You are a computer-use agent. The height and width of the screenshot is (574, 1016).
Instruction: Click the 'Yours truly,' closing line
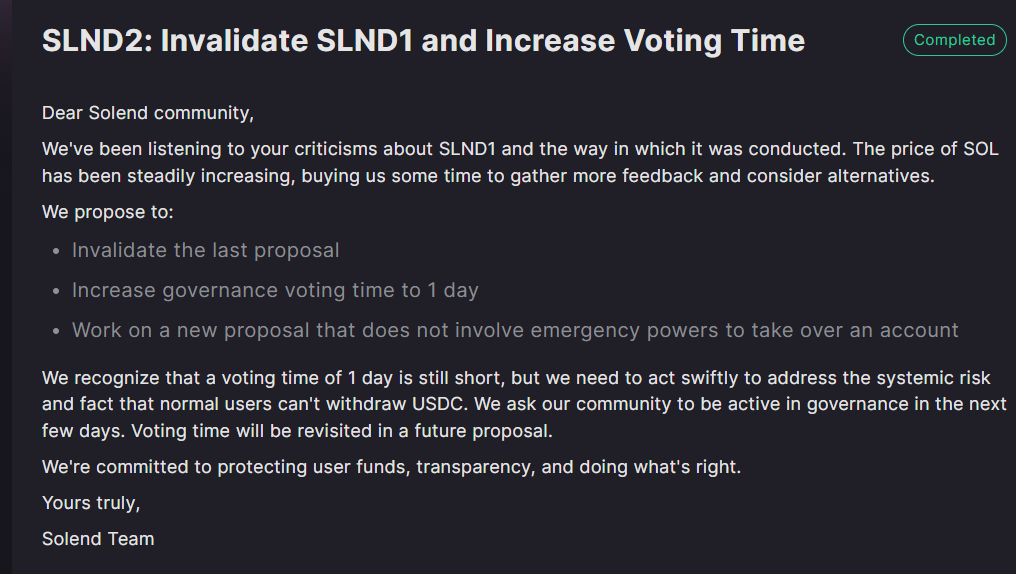point(91,502)
